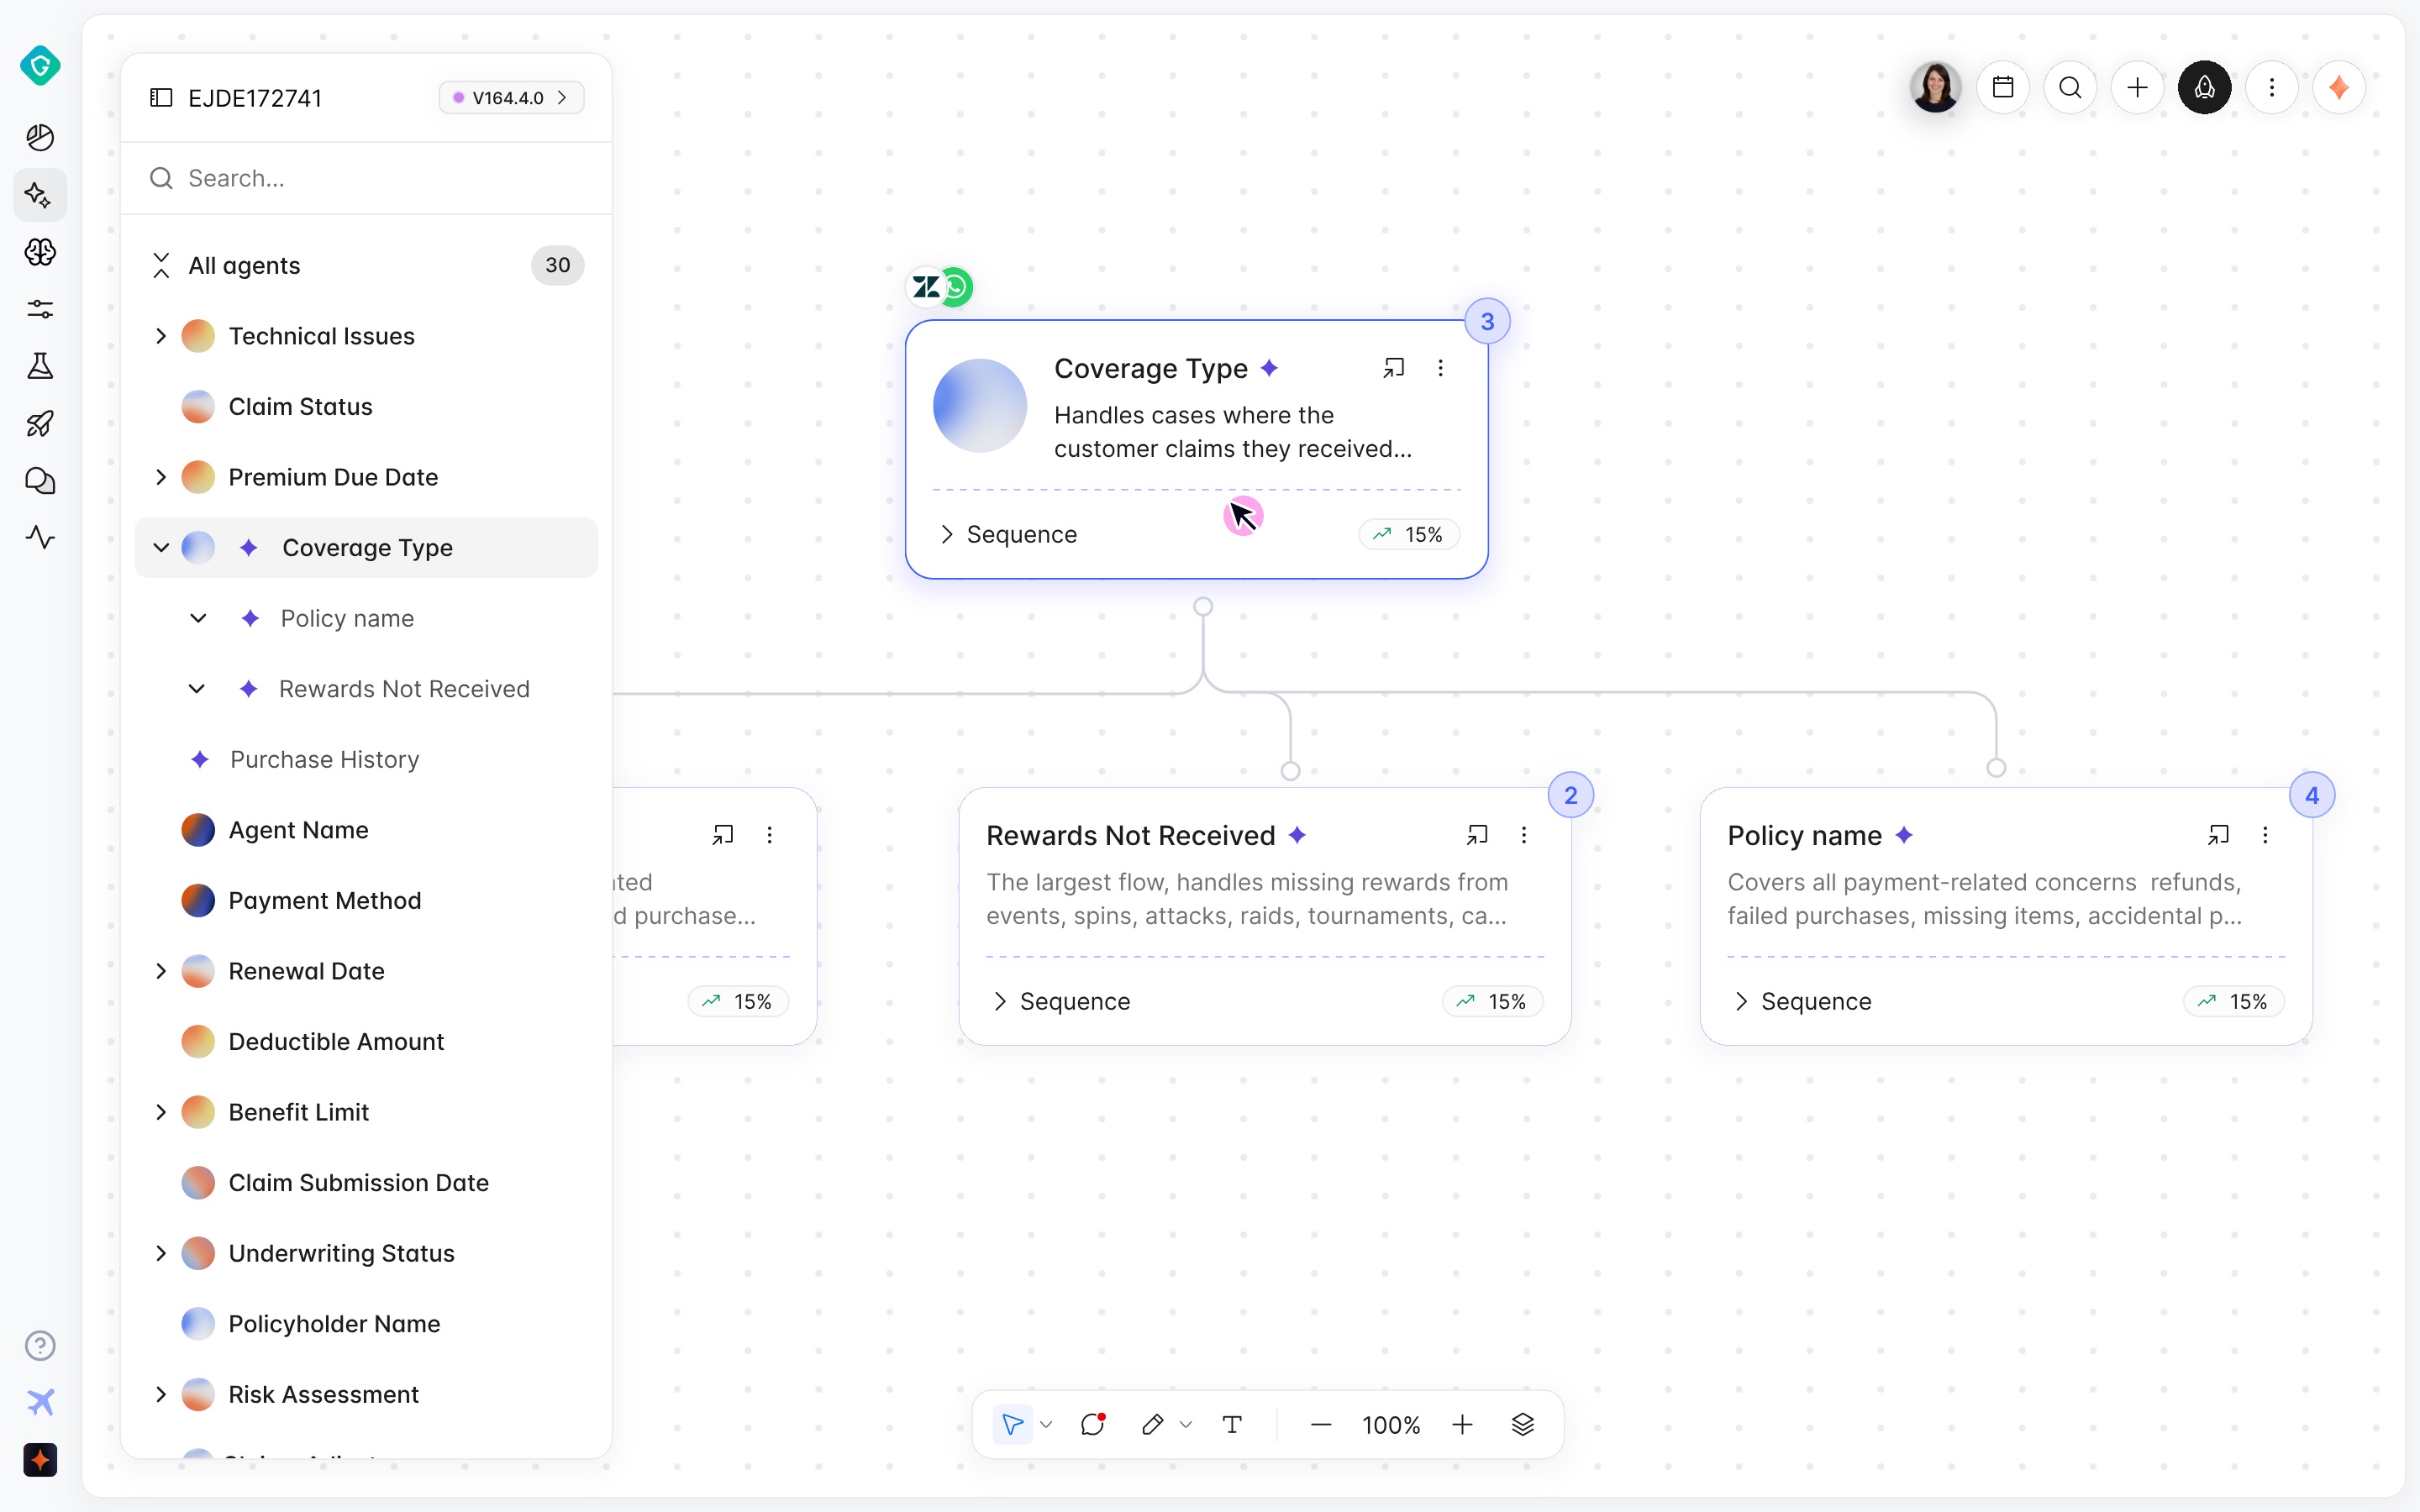Click the black rocket launch button
The width and height of the screenshot is (2420, 1512).
pyautogui.click(x=2204, y=88)
